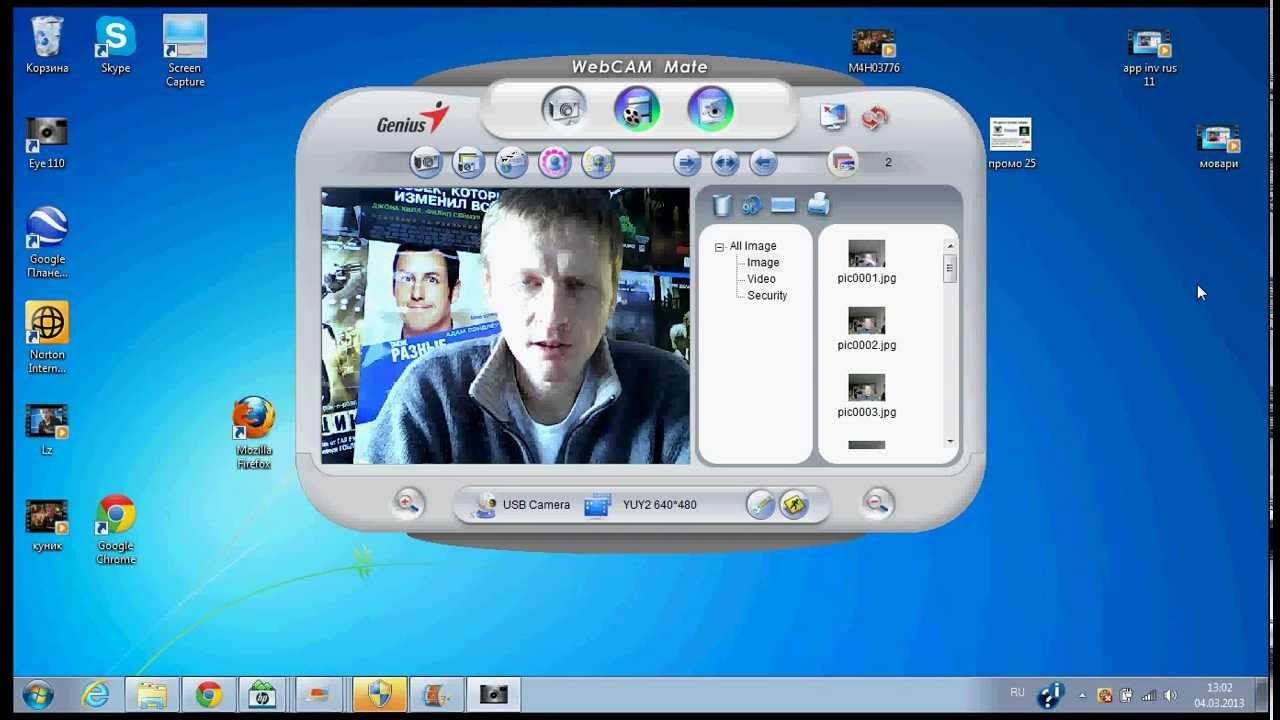Click the trash can delete icon
The image size is (1280, 720).
point(721,205)
